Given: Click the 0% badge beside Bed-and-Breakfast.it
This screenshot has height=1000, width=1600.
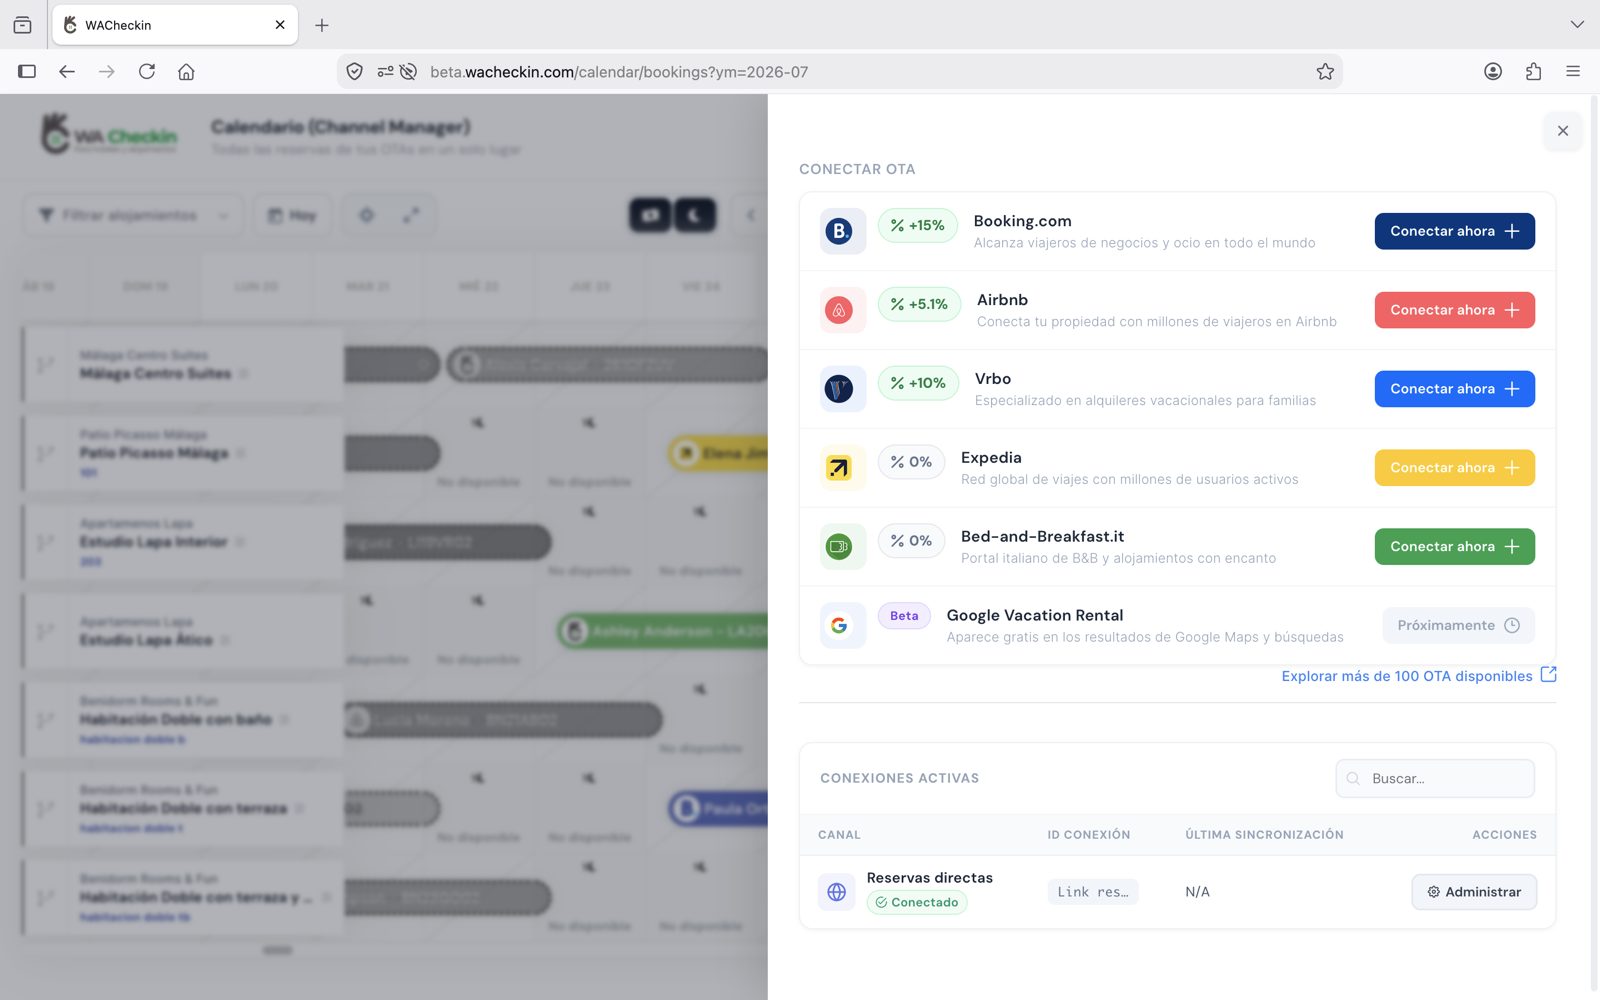Looking at the screenshot, I should point(911,542).
